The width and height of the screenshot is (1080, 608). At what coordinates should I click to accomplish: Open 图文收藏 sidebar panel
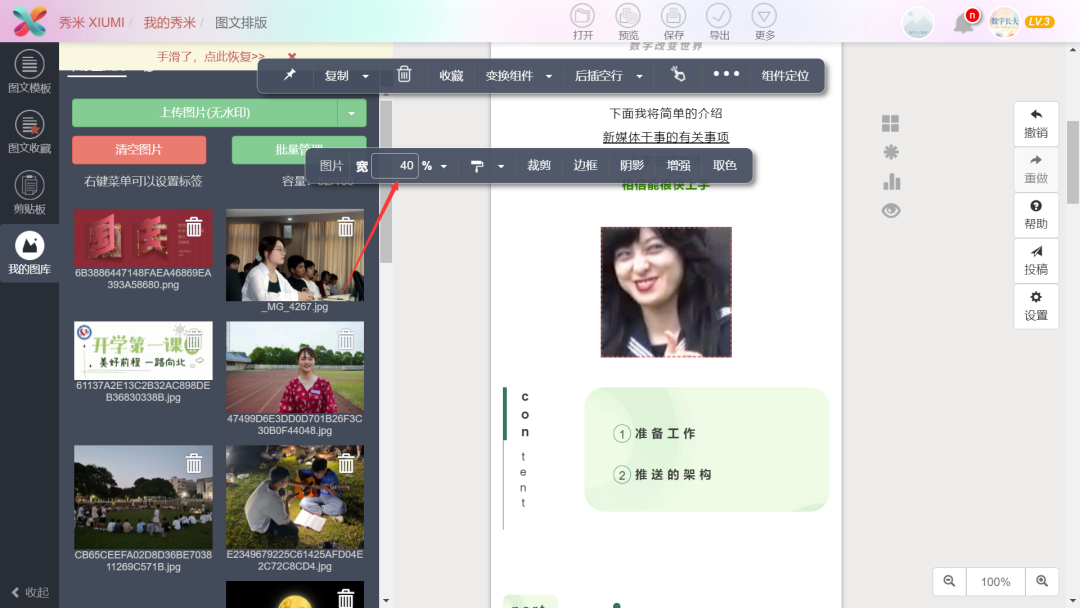click(x=29, y=133)
